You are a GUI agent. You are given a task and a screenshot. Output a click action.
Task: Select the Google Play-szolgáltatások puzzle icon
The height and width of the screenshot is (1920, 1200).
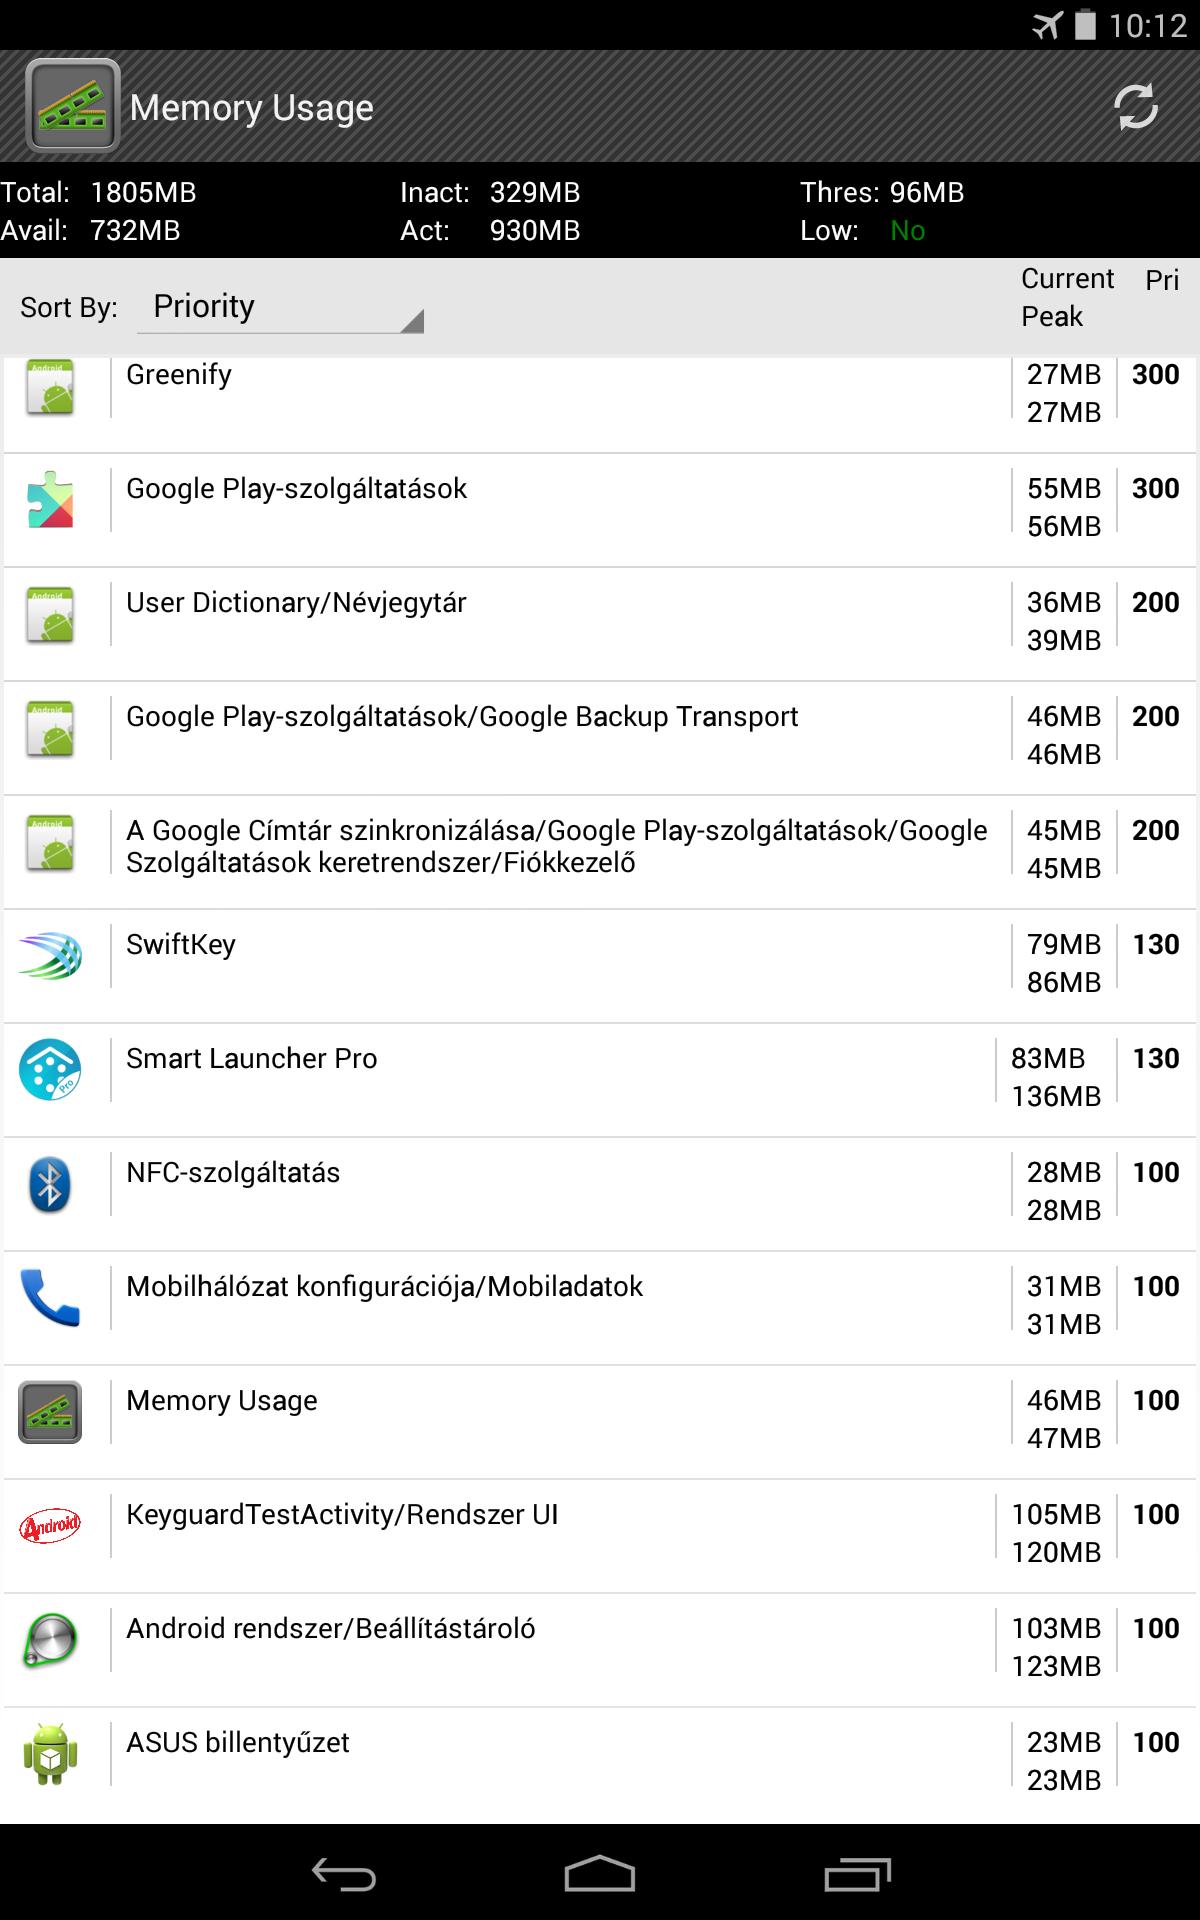[x=50, y=499]
